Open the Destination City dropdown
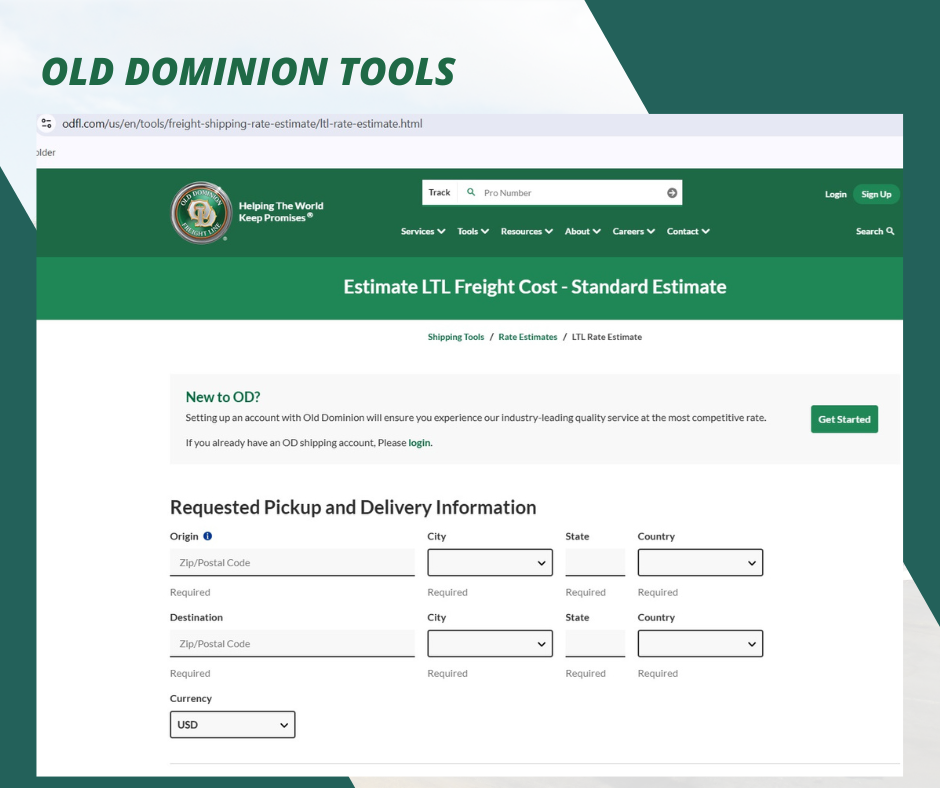This screenshot has width=940, height=788. (490, 643)
